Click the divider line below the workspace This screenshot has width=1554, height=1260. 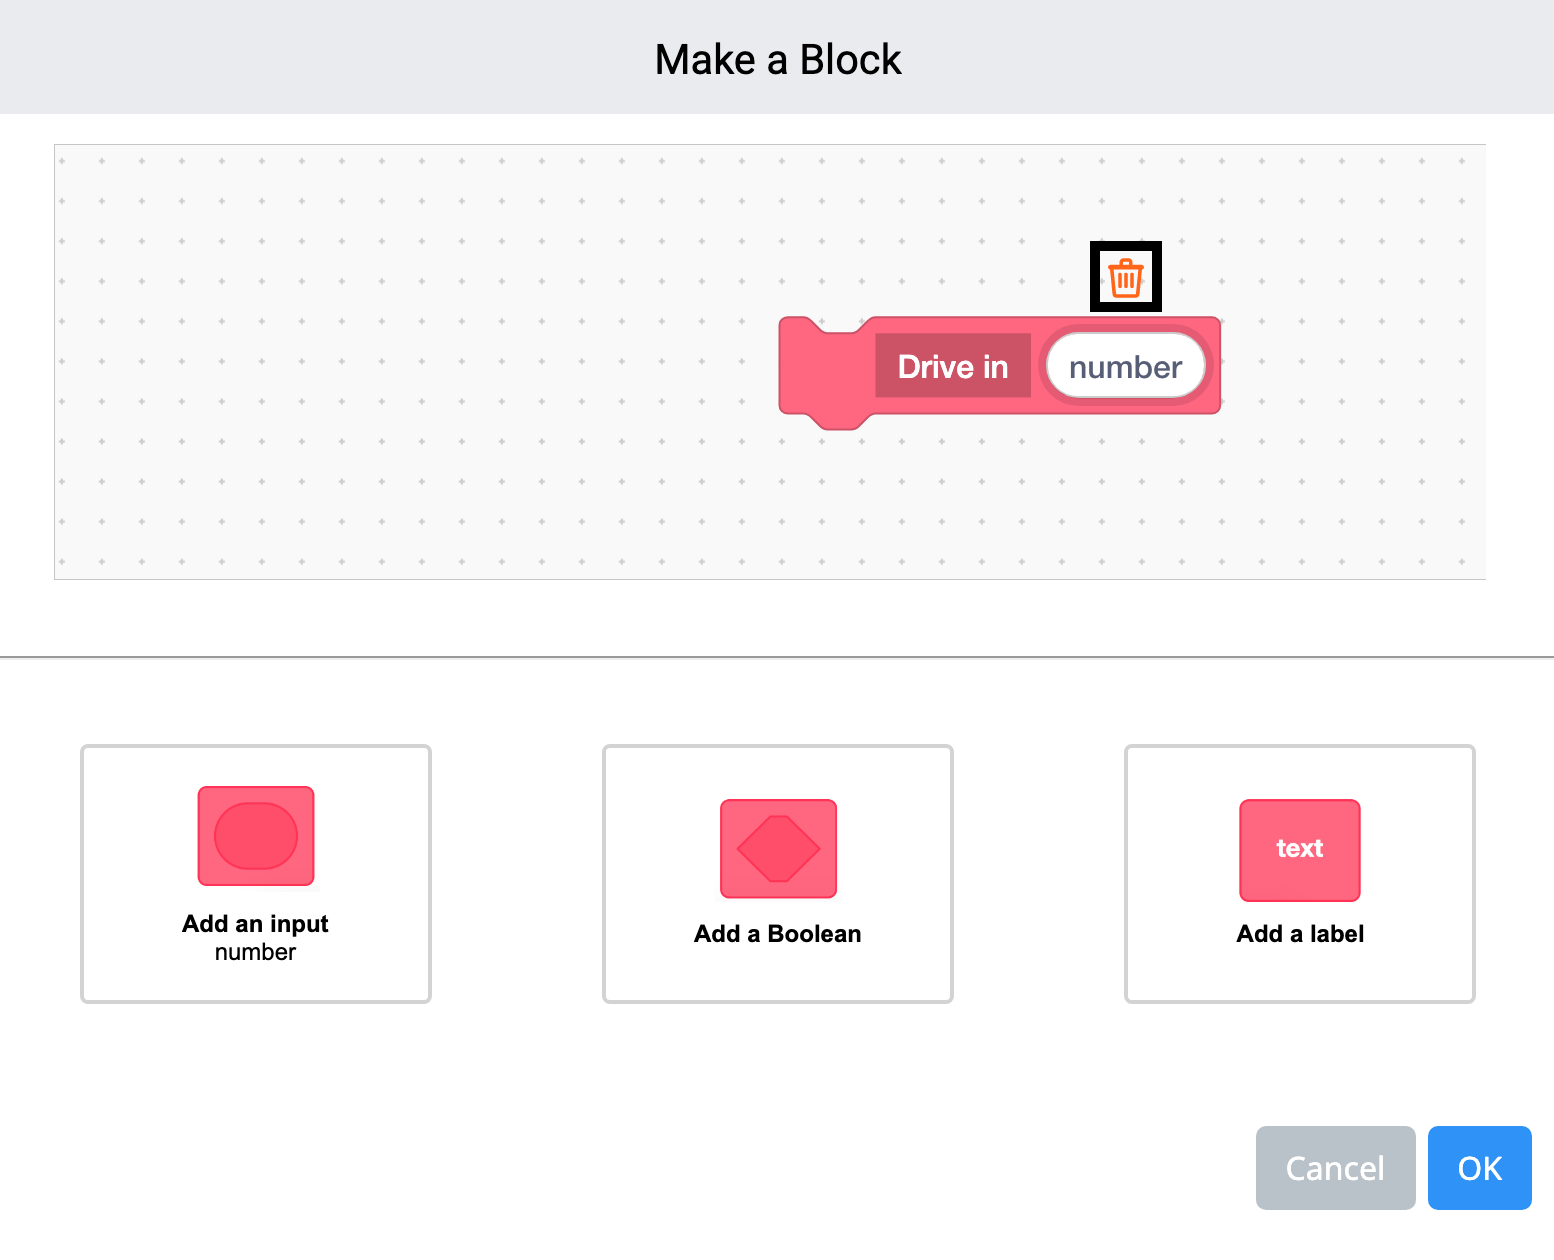pos(777,657)
